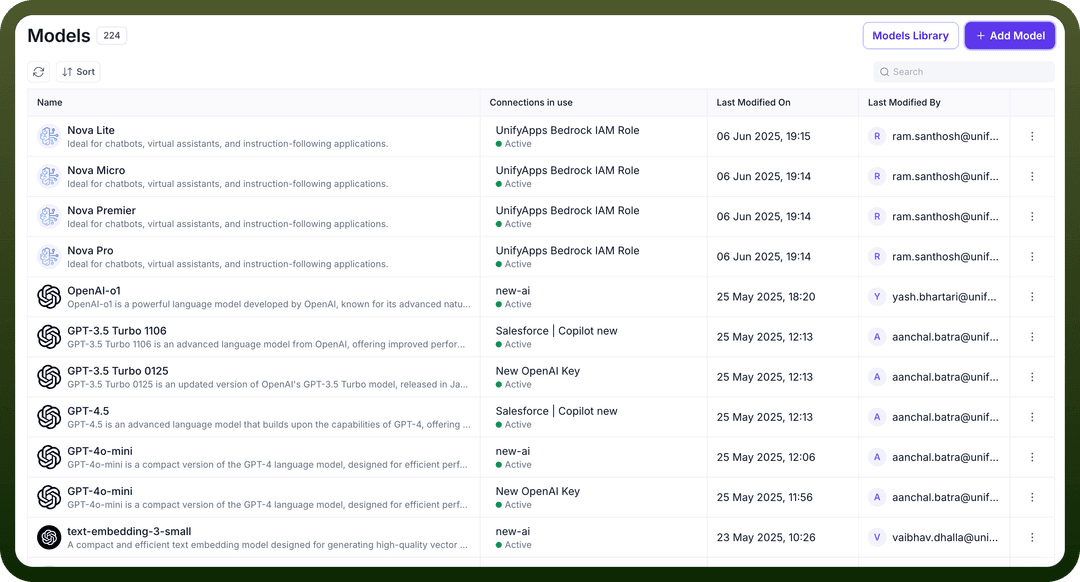Click the GPT-3.5 Turbo 1106 OpenAI logo
Viewport: 1080px width, 582px height.
pyautogui.click(x=49, y=337)
